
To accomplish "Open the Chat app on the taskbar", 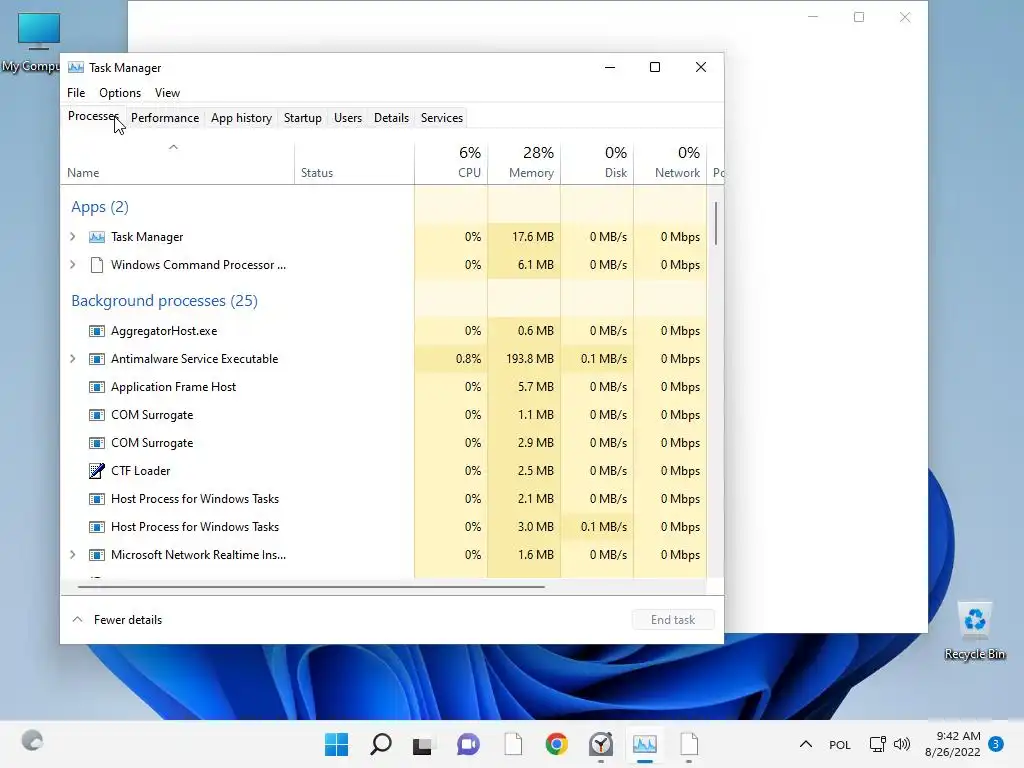I will [468, 744].
